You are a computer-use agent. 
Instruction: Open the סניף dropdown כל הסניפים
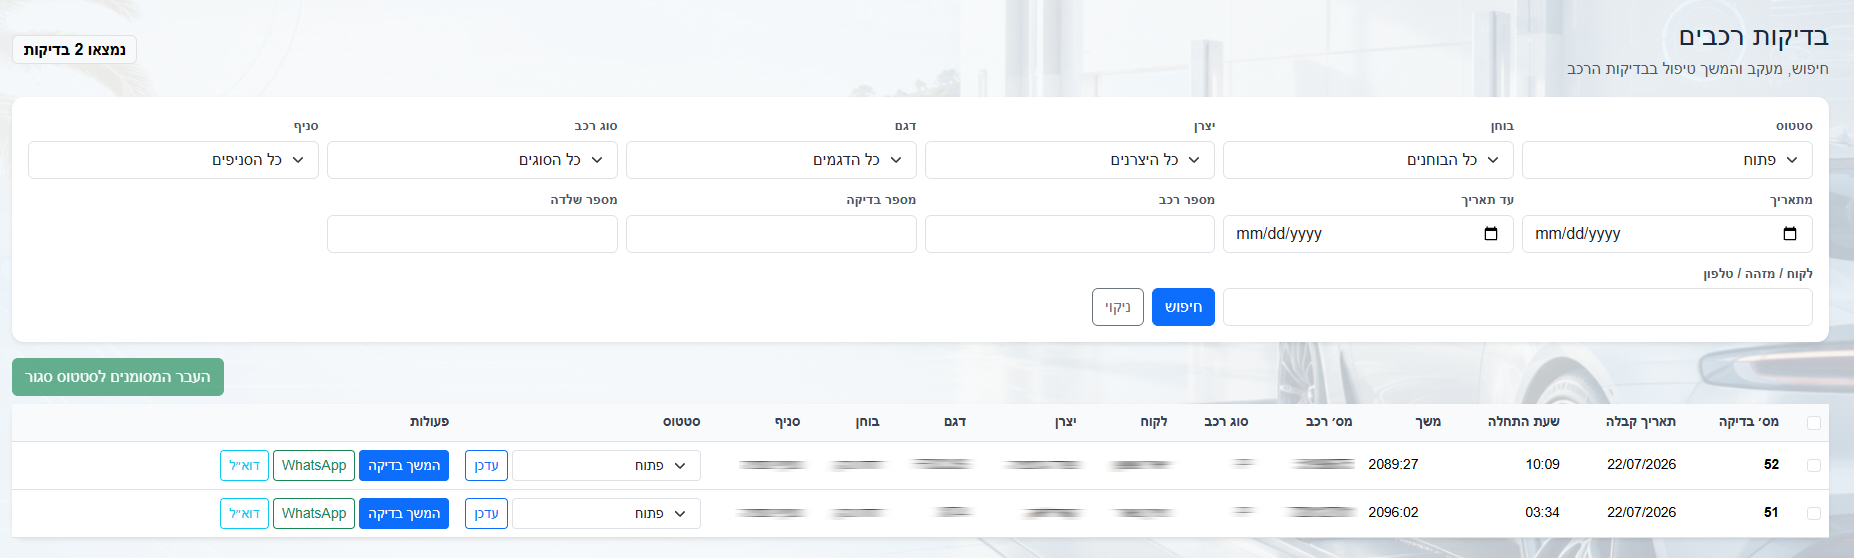pyautogui.click(x=173, y=160)
